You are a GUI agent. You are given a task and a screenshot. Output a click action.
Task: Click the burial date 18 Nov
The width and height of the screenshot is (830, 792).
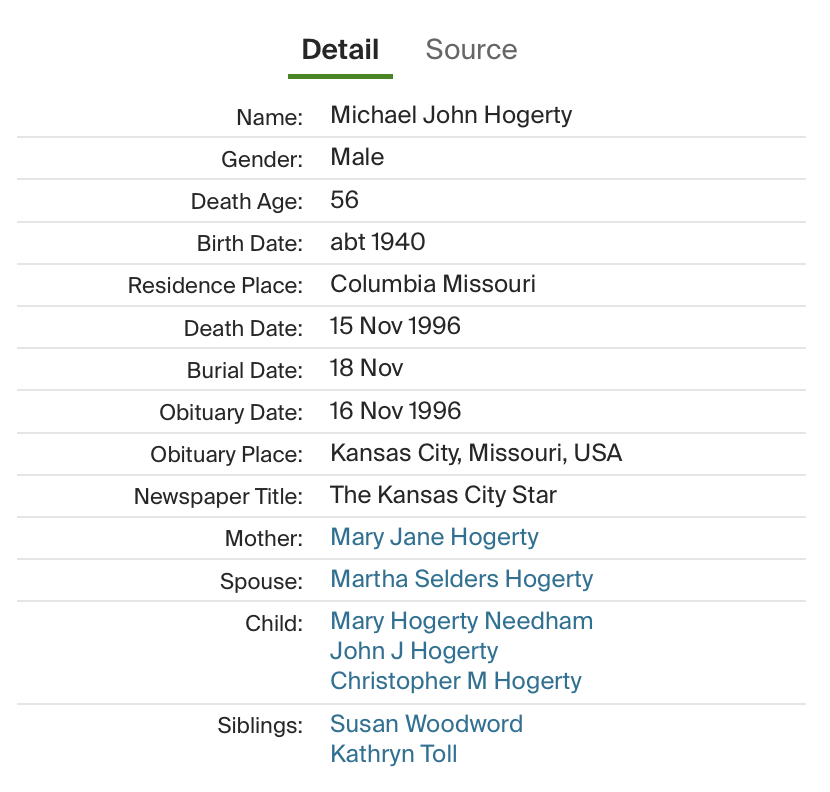366,368
